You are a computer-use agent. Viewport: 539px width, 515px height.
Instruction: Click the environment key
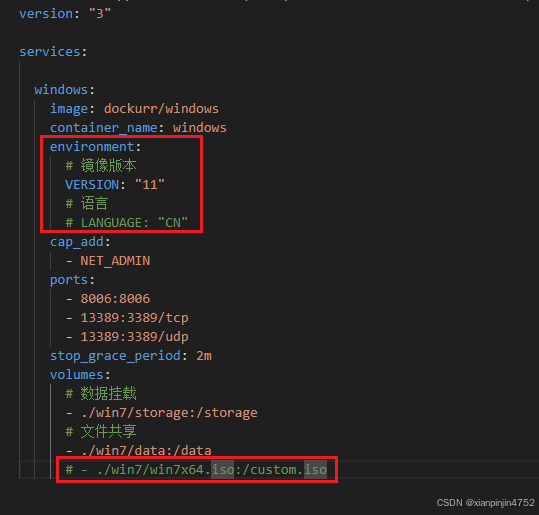[92, 147]
